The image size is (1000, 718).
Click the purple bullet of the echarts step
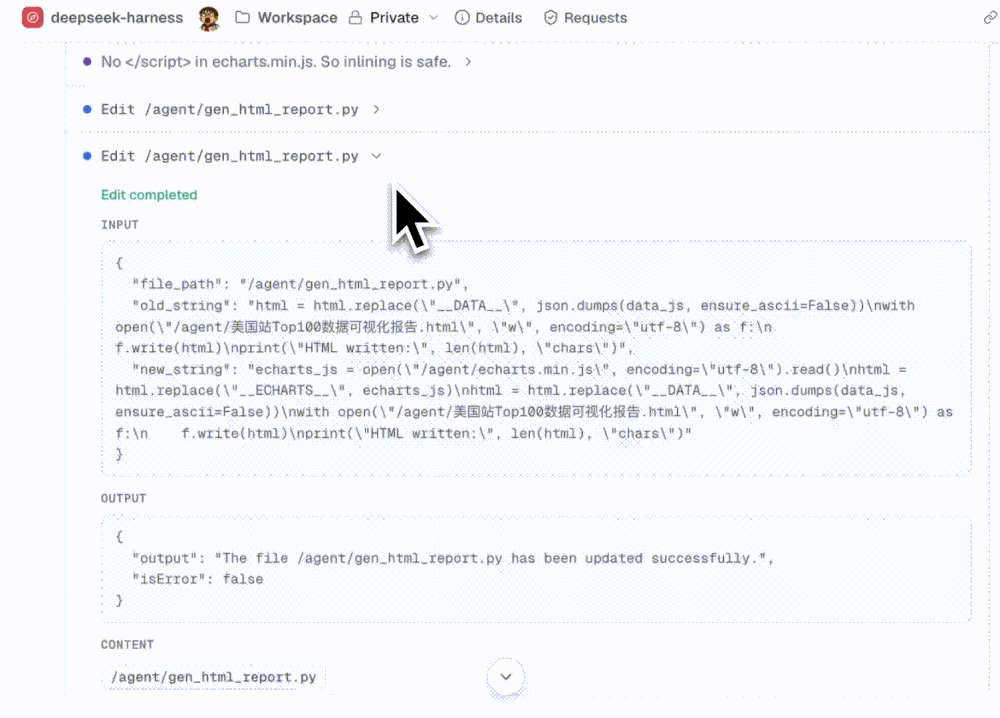pos(87,62)
